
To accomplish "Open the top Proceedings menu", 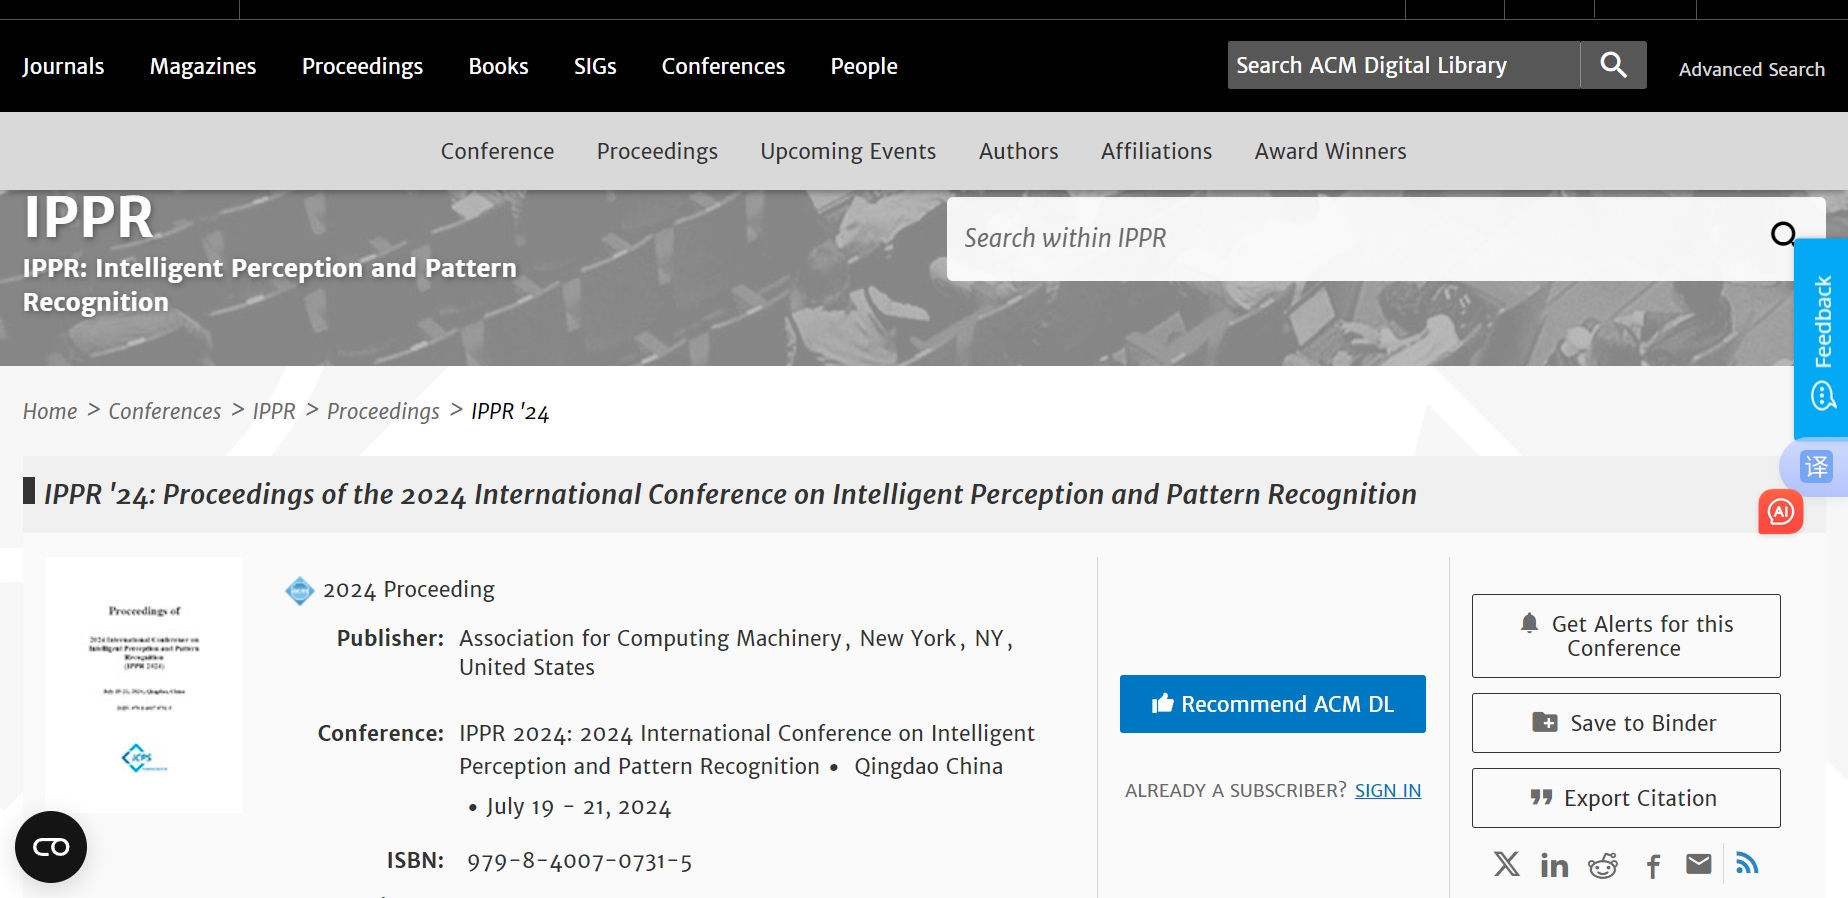I will click(x=362, y=66).
